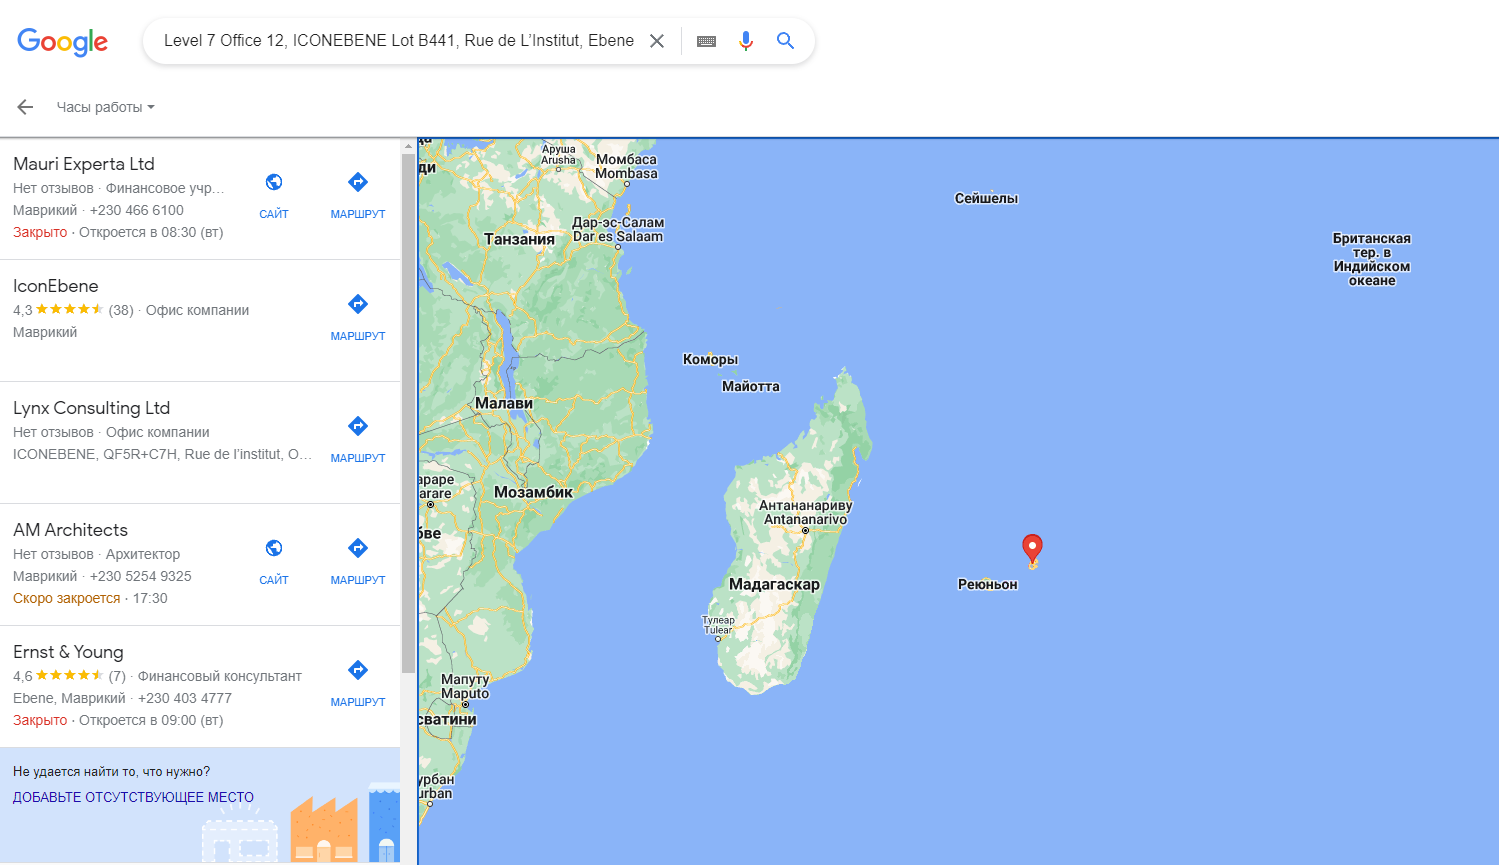
Task: Click Малави label on the map
Action: click(504, 403)
